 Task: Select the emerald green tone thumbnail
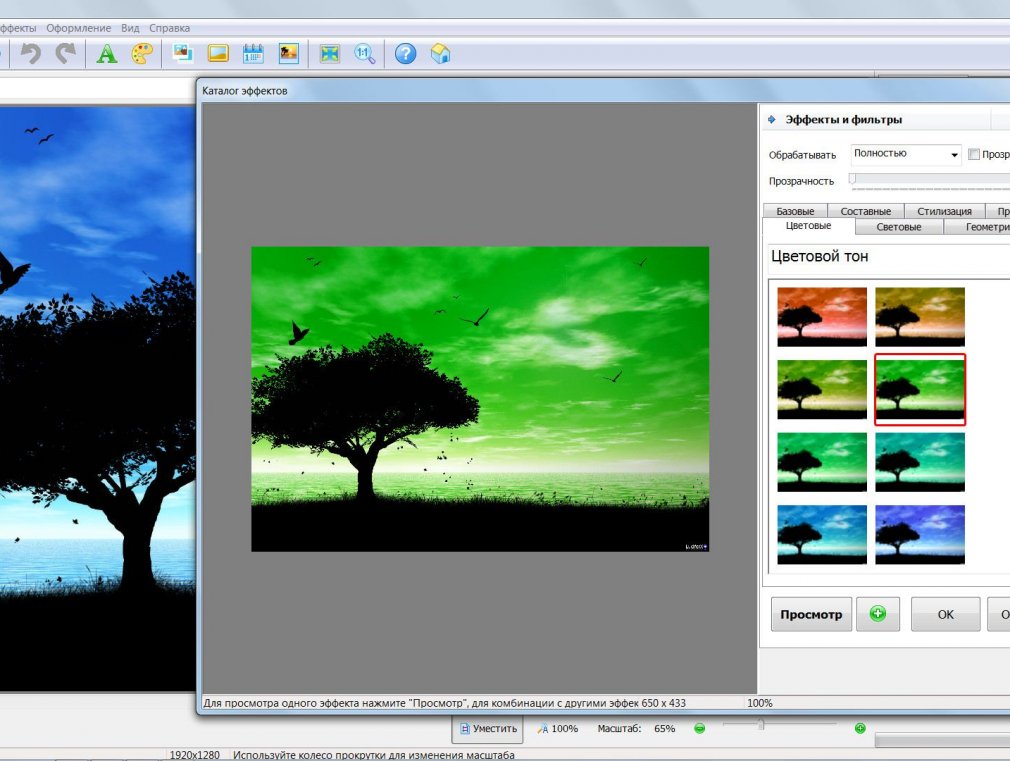(x=821, y=462)
